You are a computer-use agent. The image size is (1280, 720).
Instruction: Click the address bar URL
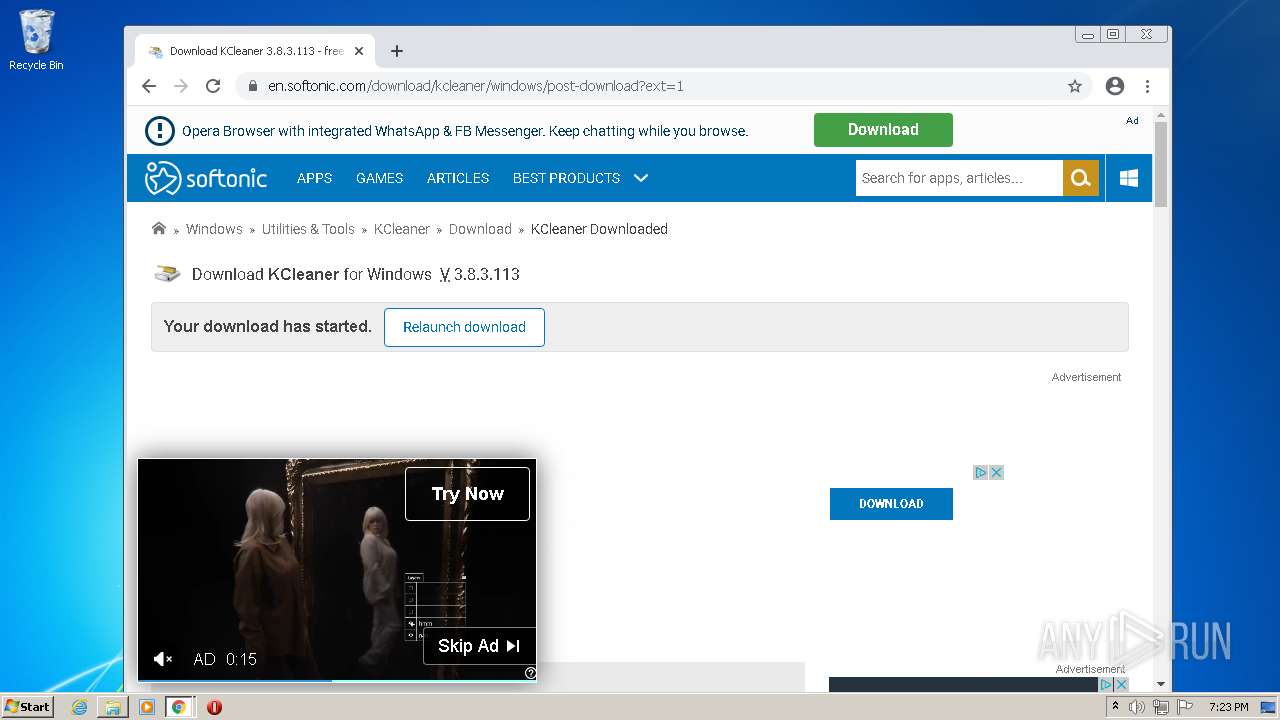476,86
